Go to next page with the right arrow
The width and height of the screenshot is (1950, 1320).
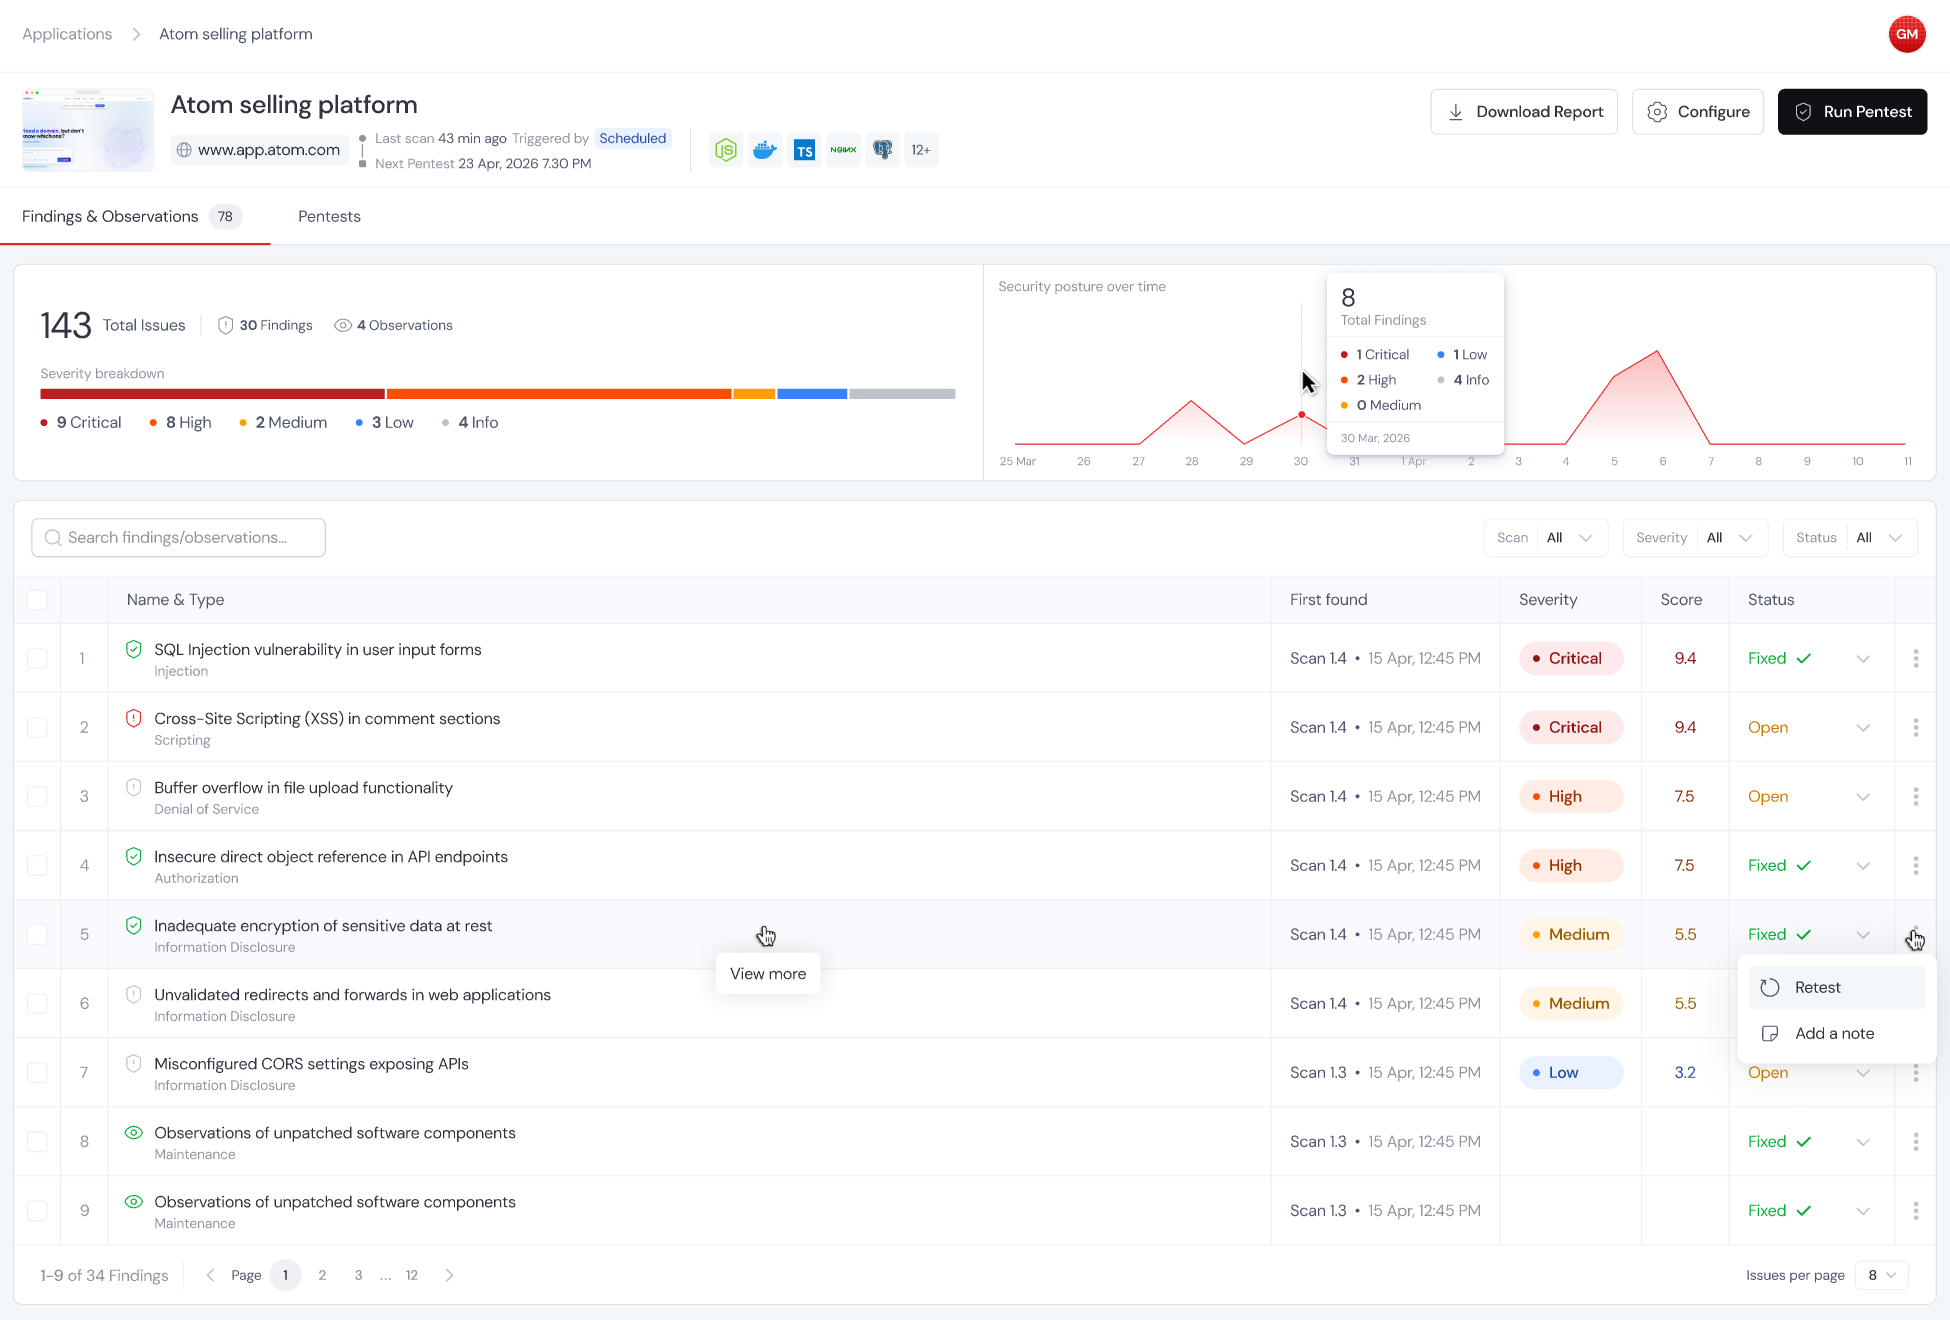click(449, 1275)
